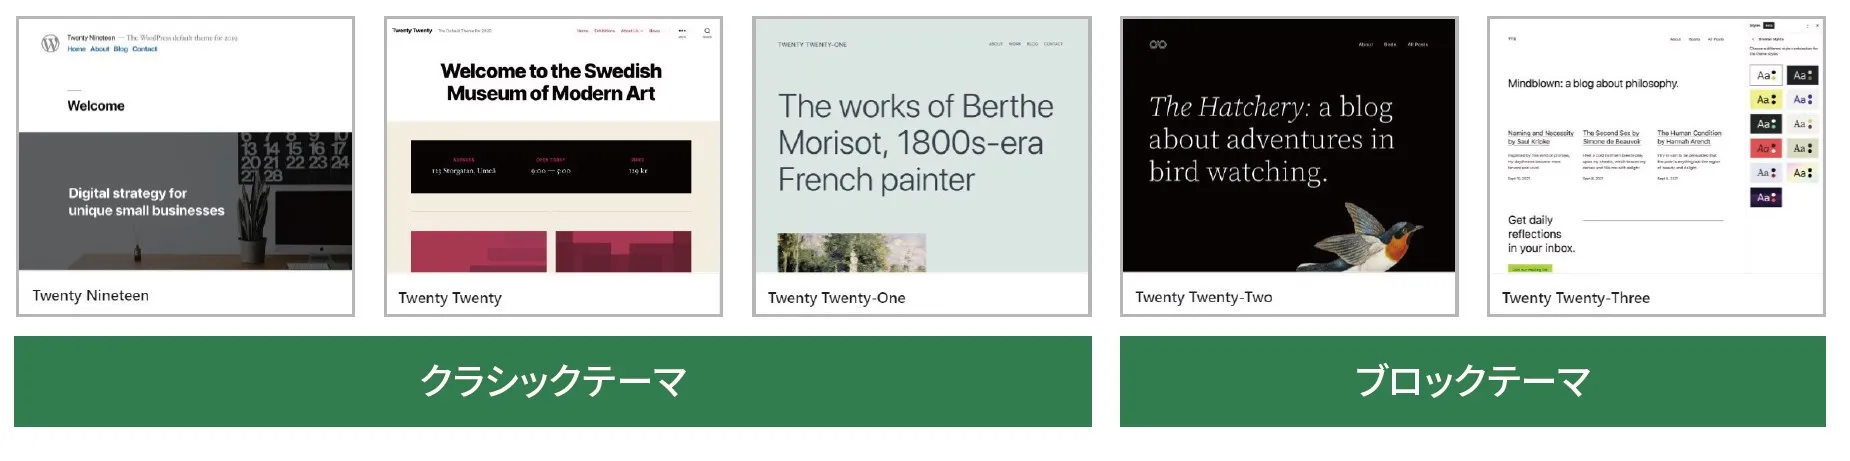Open the three-dots menu in Twenty Twenty preview
This screenshot has height=461, width=1850.
pos(682,31)
